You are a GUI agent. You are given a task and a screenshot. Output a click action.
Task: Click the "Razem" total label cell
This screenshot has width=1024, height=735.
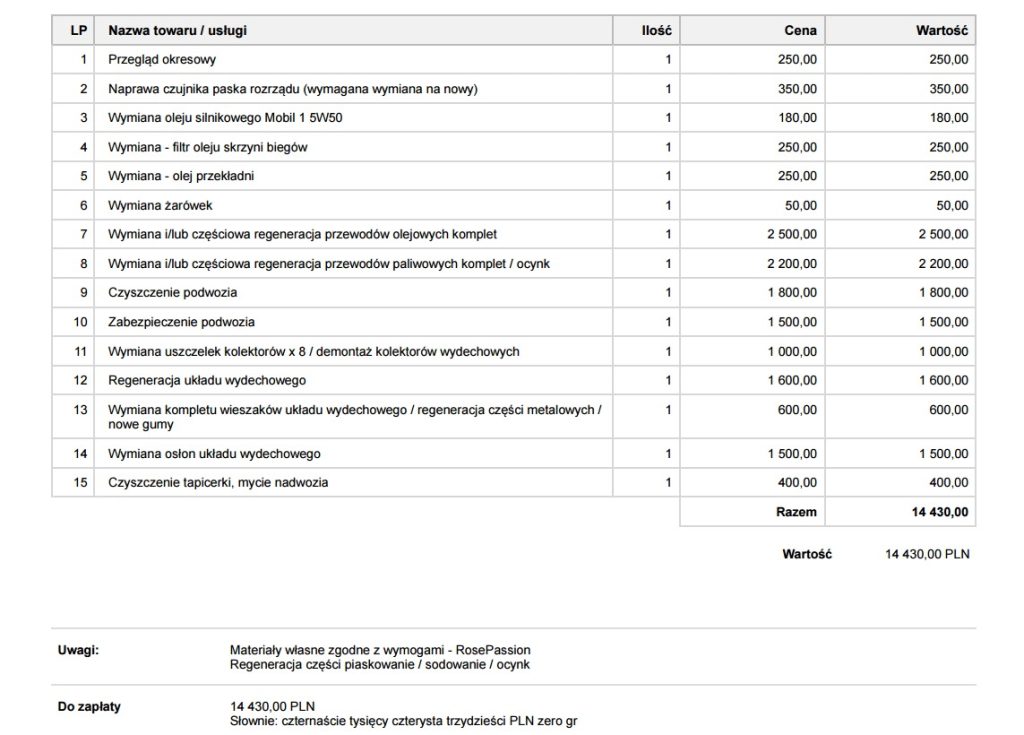click(x=796, y=512)
